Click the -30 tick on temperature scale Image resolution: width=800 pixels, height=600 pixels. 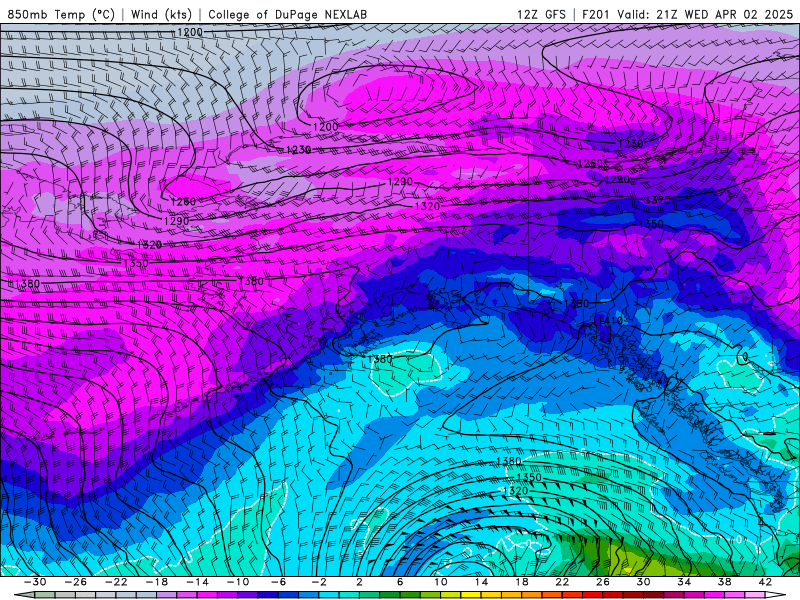35,582
